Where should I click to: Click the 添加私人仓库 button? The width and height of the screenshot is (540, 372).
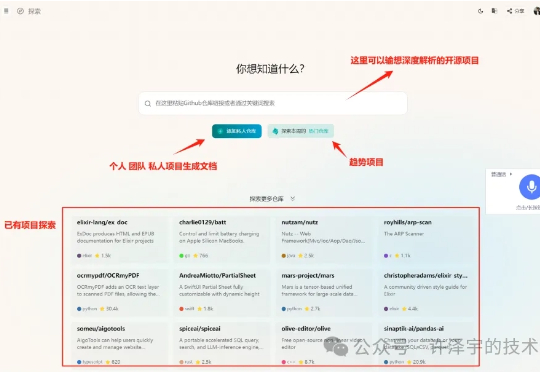237,131
